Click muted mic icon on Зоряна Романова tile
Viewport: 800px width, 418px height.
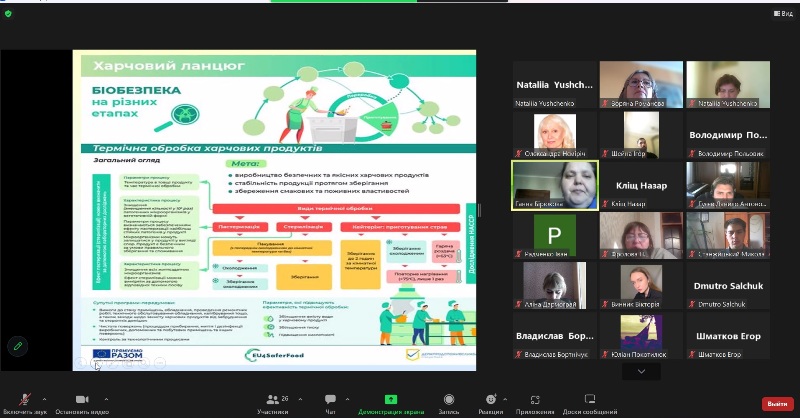(605, 104)
